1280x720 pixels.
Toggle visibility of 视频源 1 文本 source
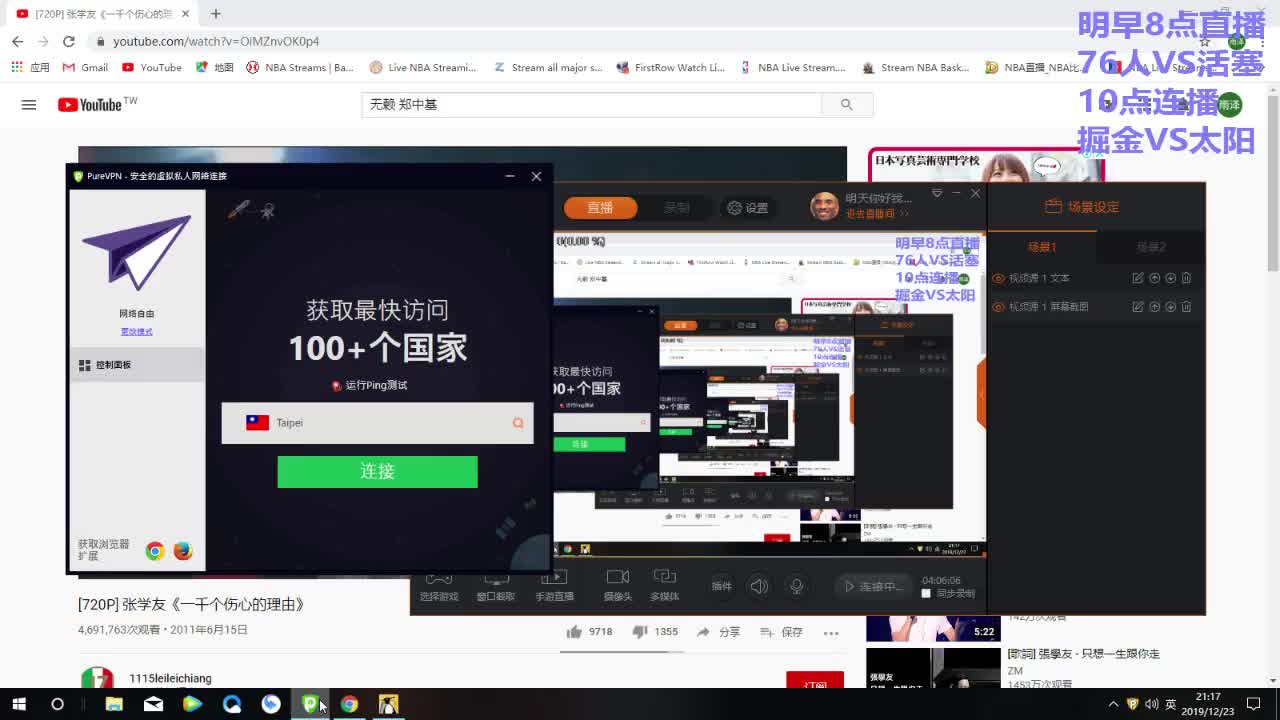998,278
